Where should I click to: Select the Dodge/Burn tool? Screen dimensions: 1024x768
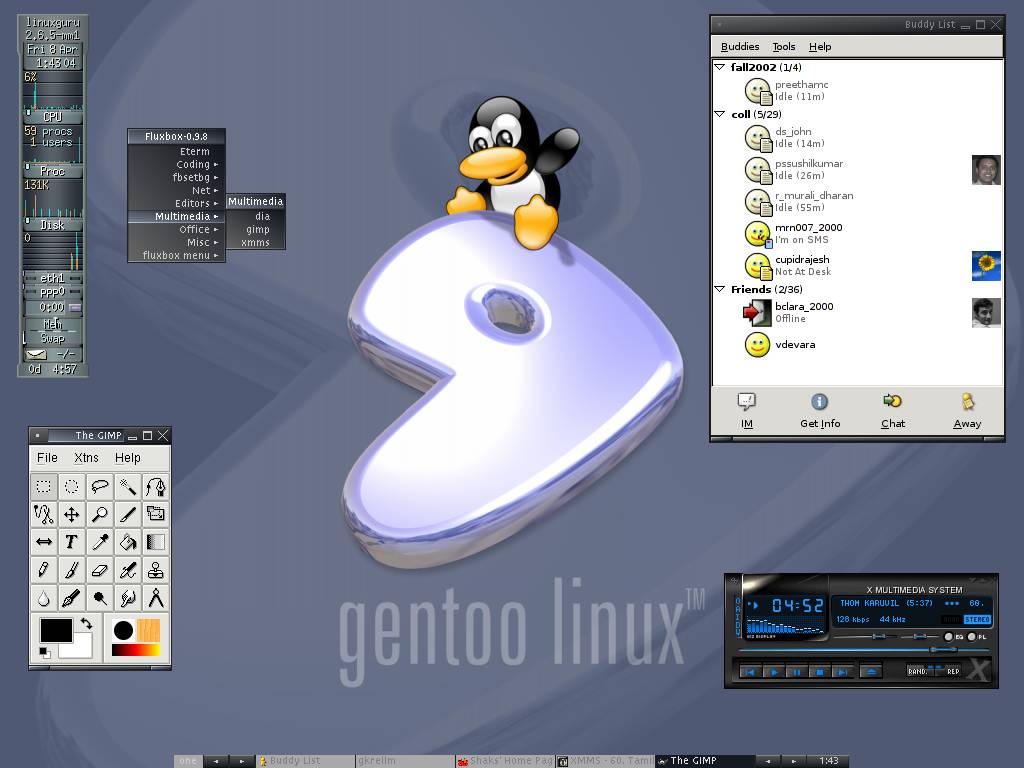[100, 598]
